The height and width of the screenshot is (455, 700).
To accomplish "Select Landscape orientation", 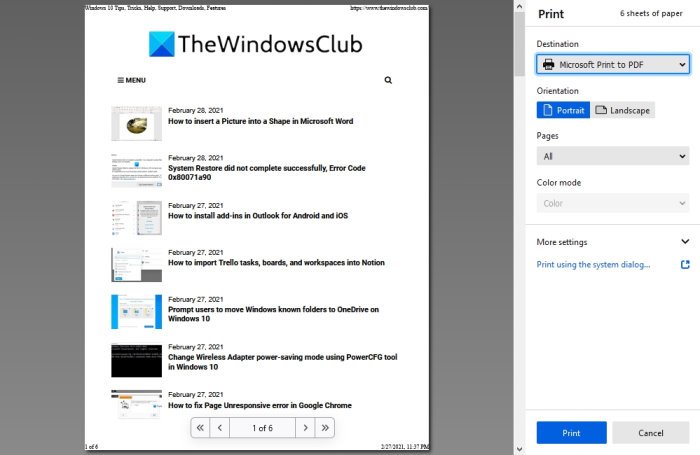I will [x=623, y=110].
